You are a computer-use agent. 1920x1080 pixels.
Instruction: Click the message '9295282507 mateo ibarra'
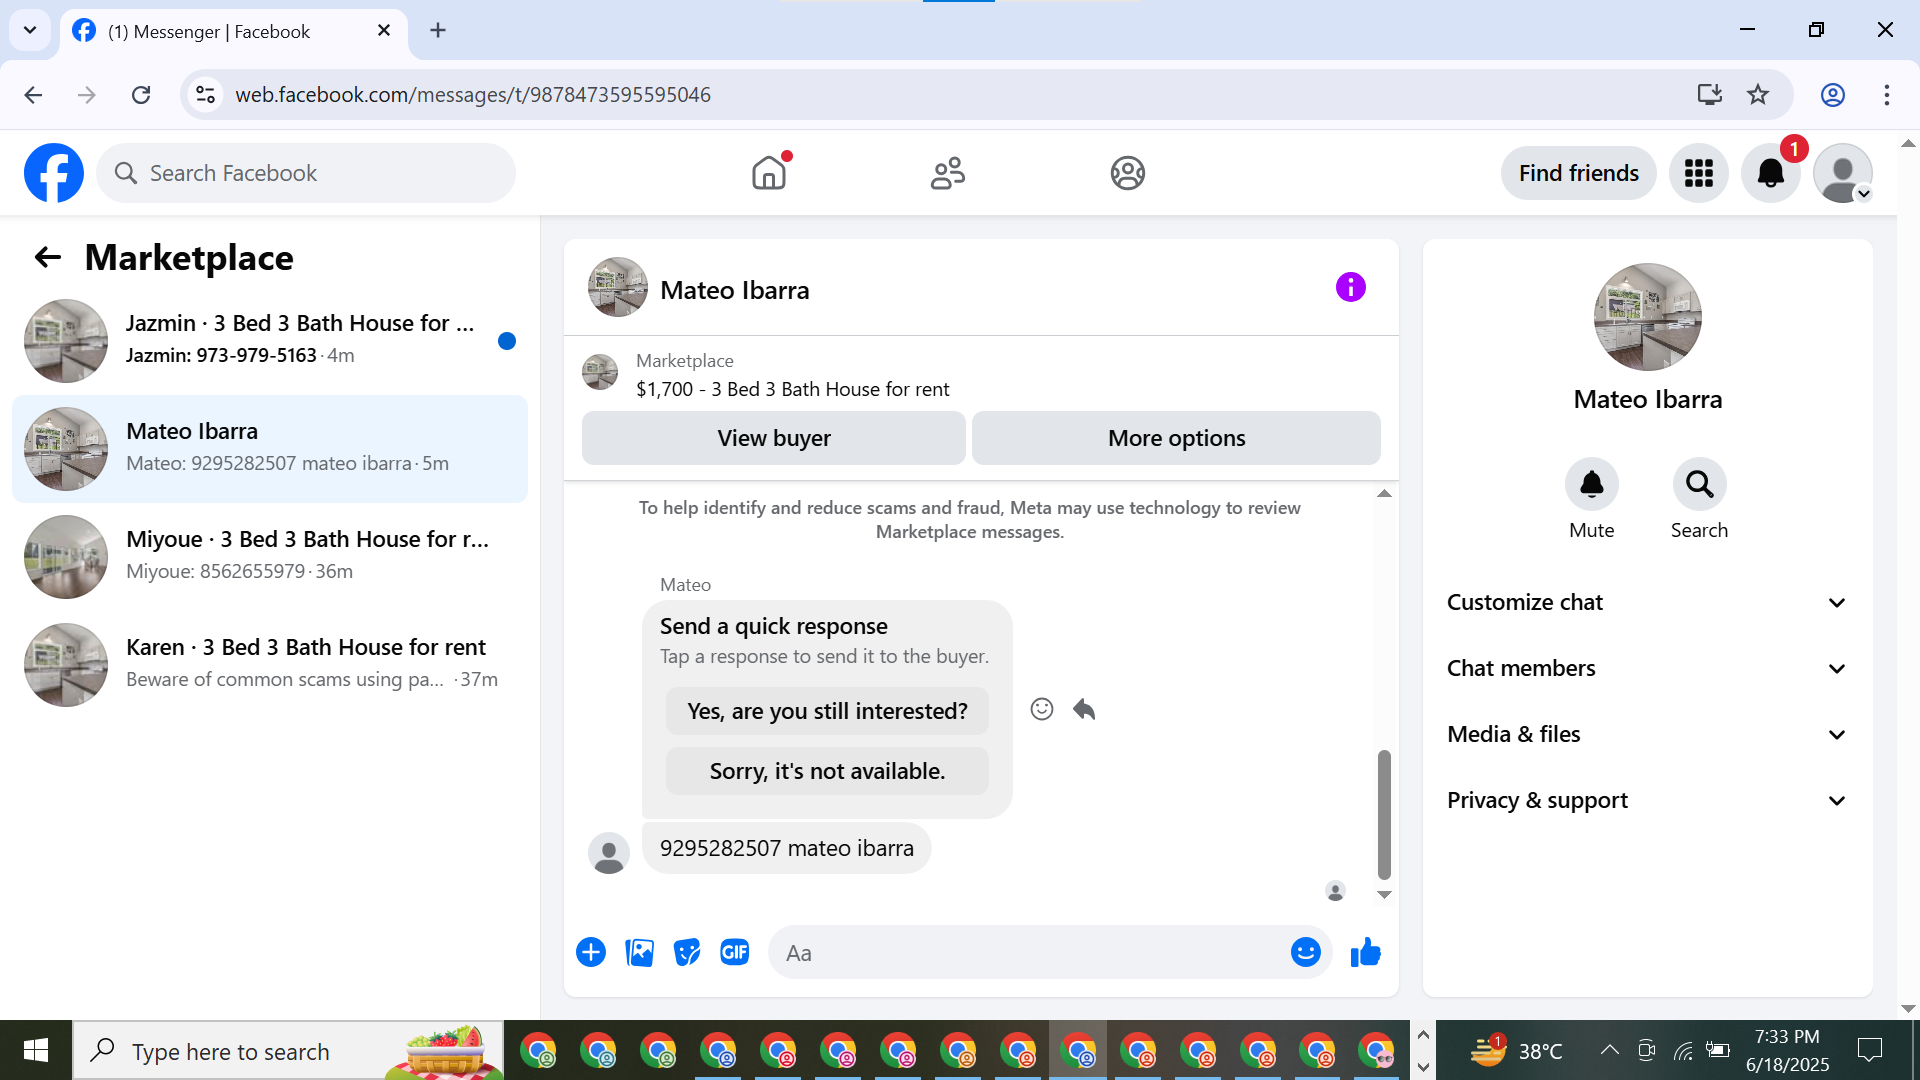click(786, 848)
